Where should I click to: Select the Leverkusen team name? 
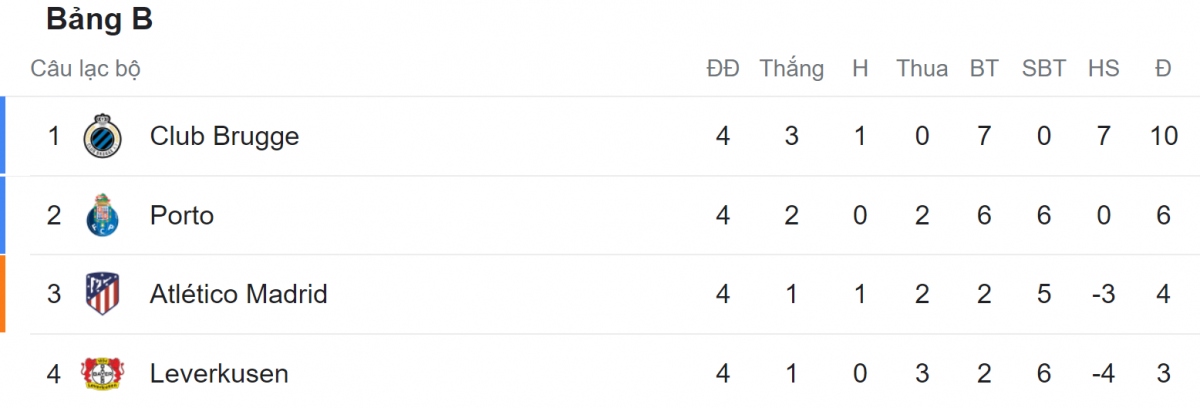pyautogui.click(x=219, y=374)
